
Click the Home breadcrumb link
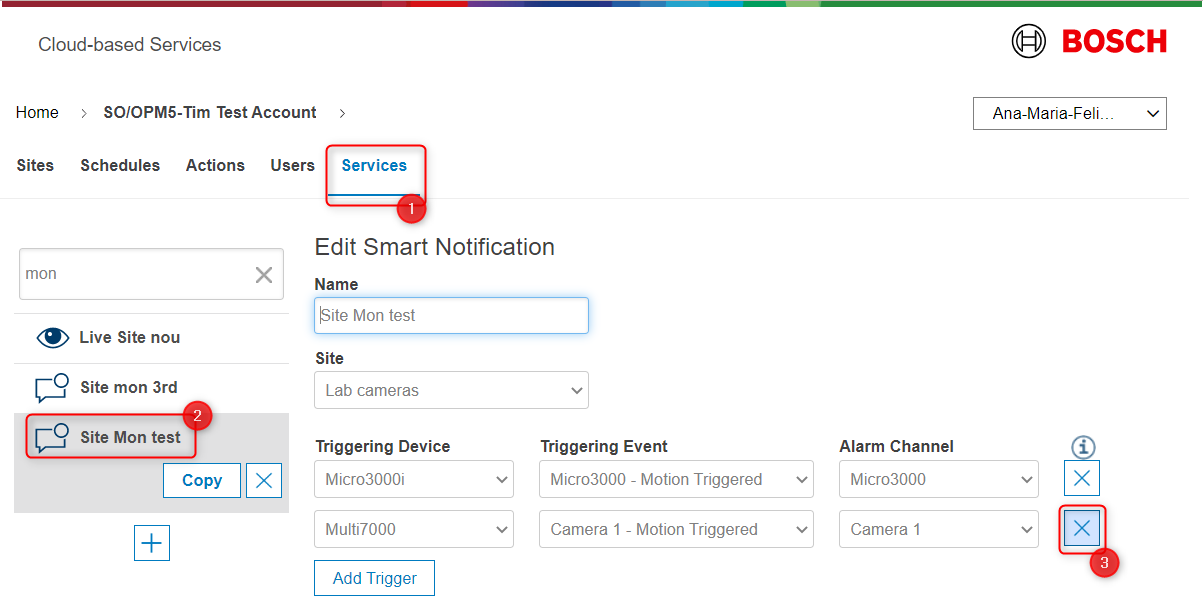pyautogui.click(x=37, y=113)
